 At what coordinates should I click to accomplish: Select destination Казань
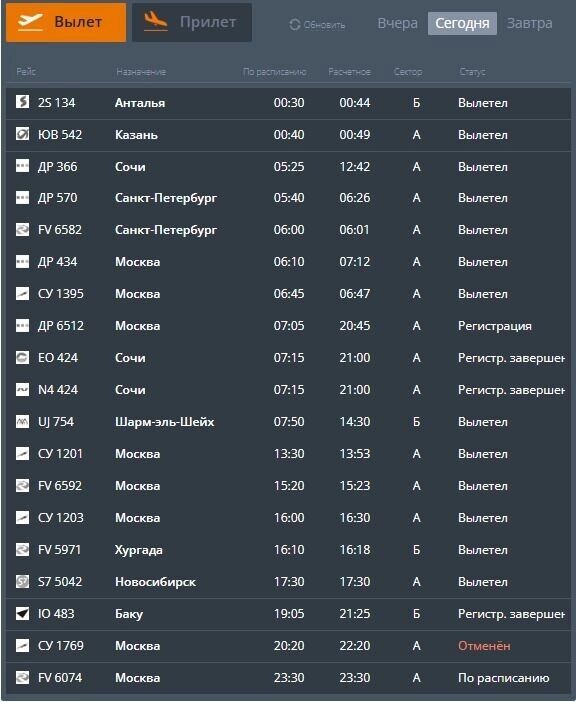[x=137, y=135]
